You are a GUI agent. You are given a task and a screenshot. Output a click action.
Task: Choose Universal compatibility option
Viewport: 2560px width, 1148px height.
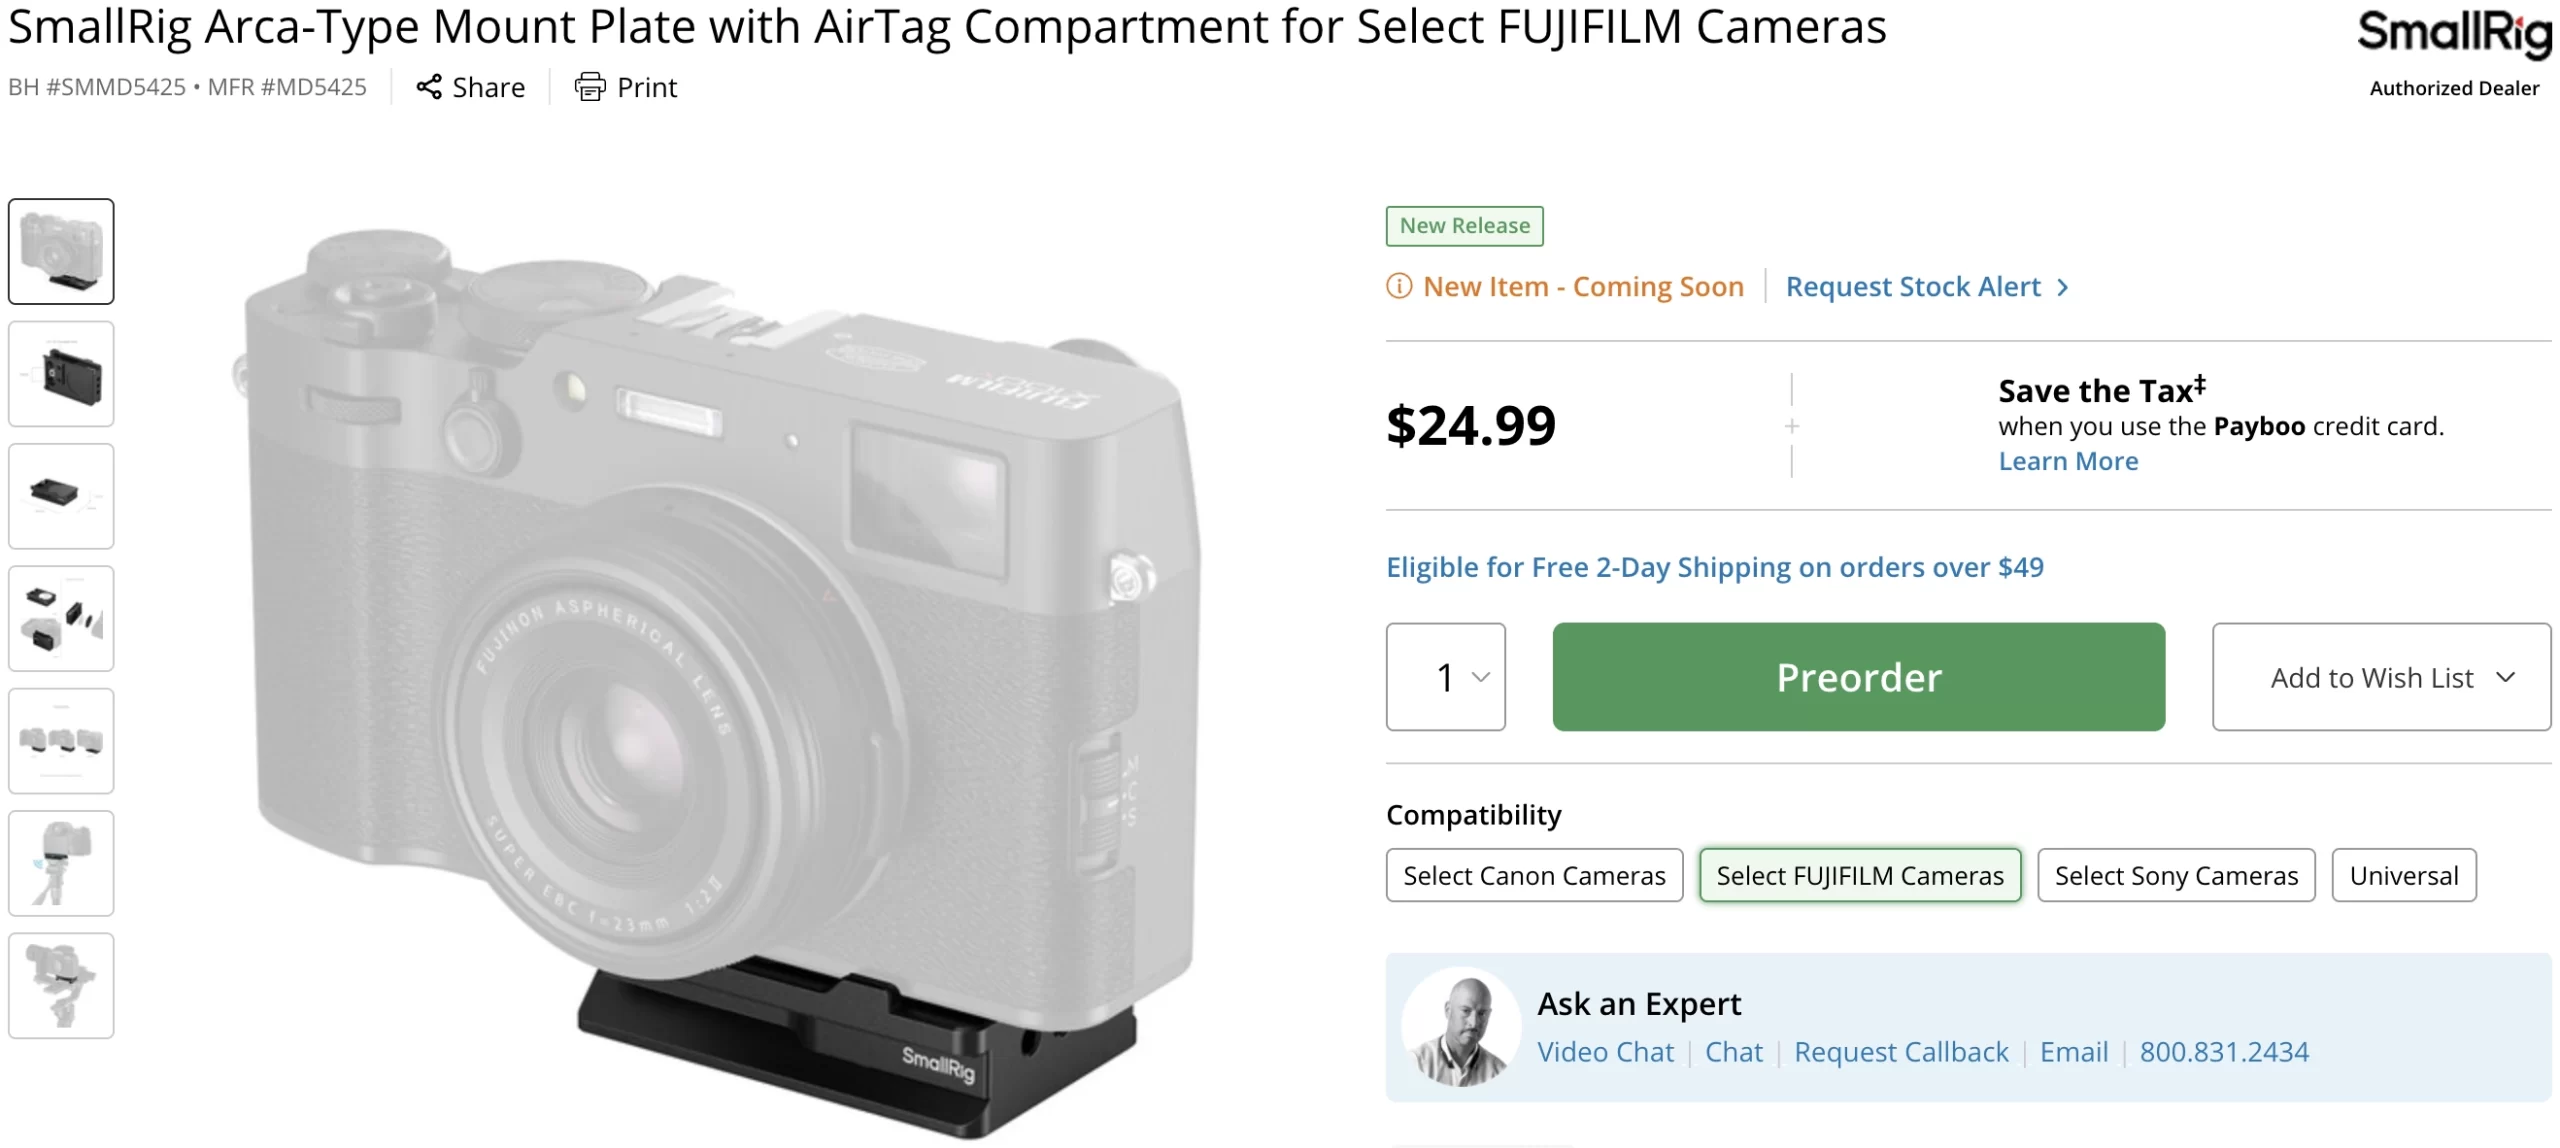[x=2403, y=876]
